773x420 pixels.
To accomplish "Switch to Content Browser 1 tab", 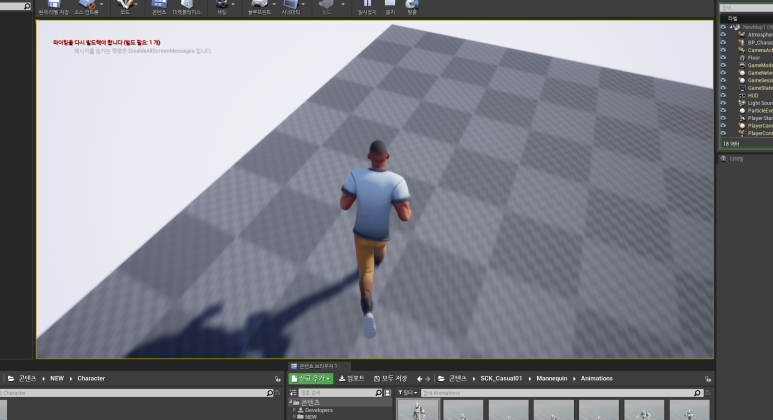I will (318, 366).
